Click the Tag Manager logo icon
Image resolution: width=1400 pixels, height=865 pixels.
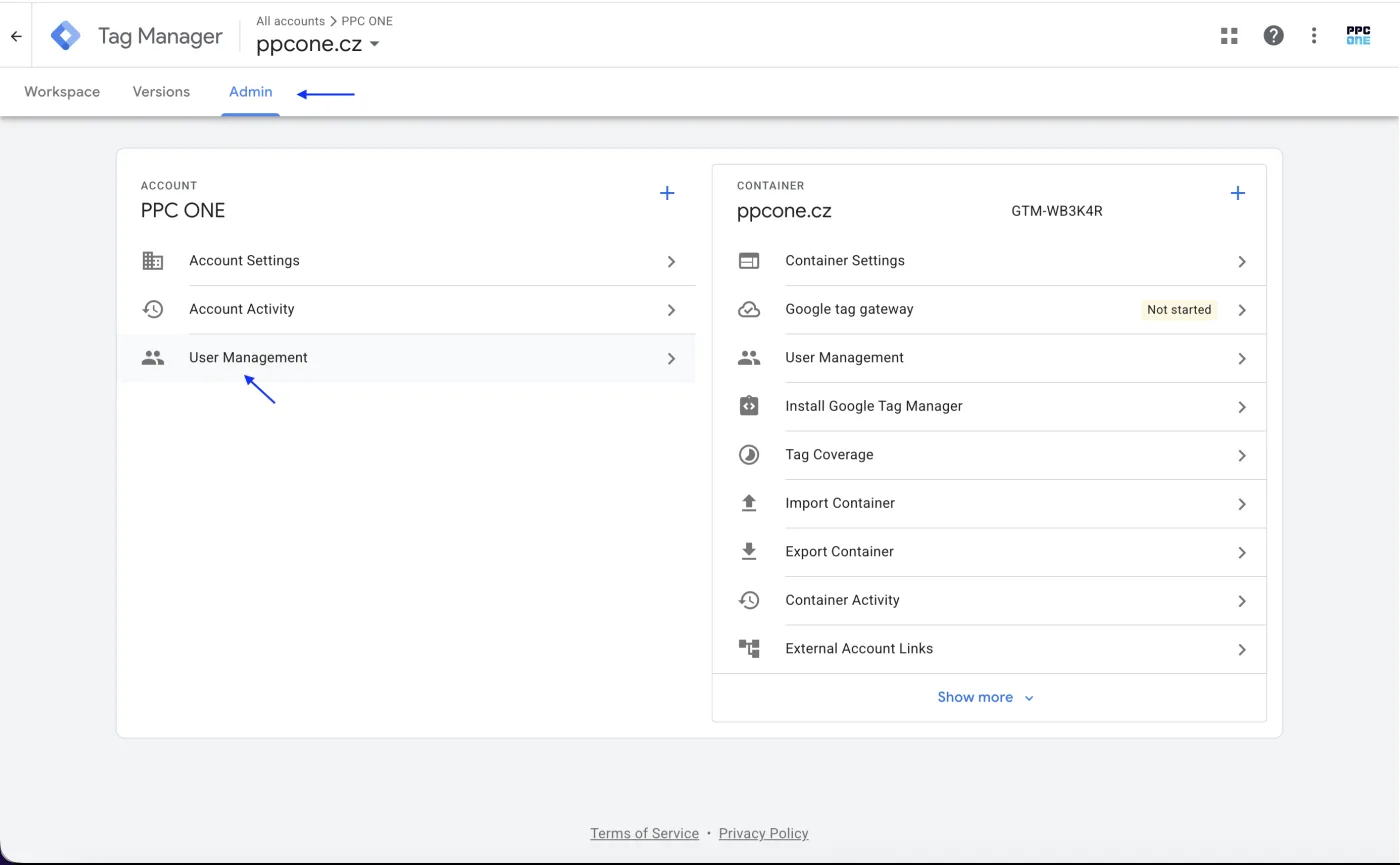coord(66,36)
